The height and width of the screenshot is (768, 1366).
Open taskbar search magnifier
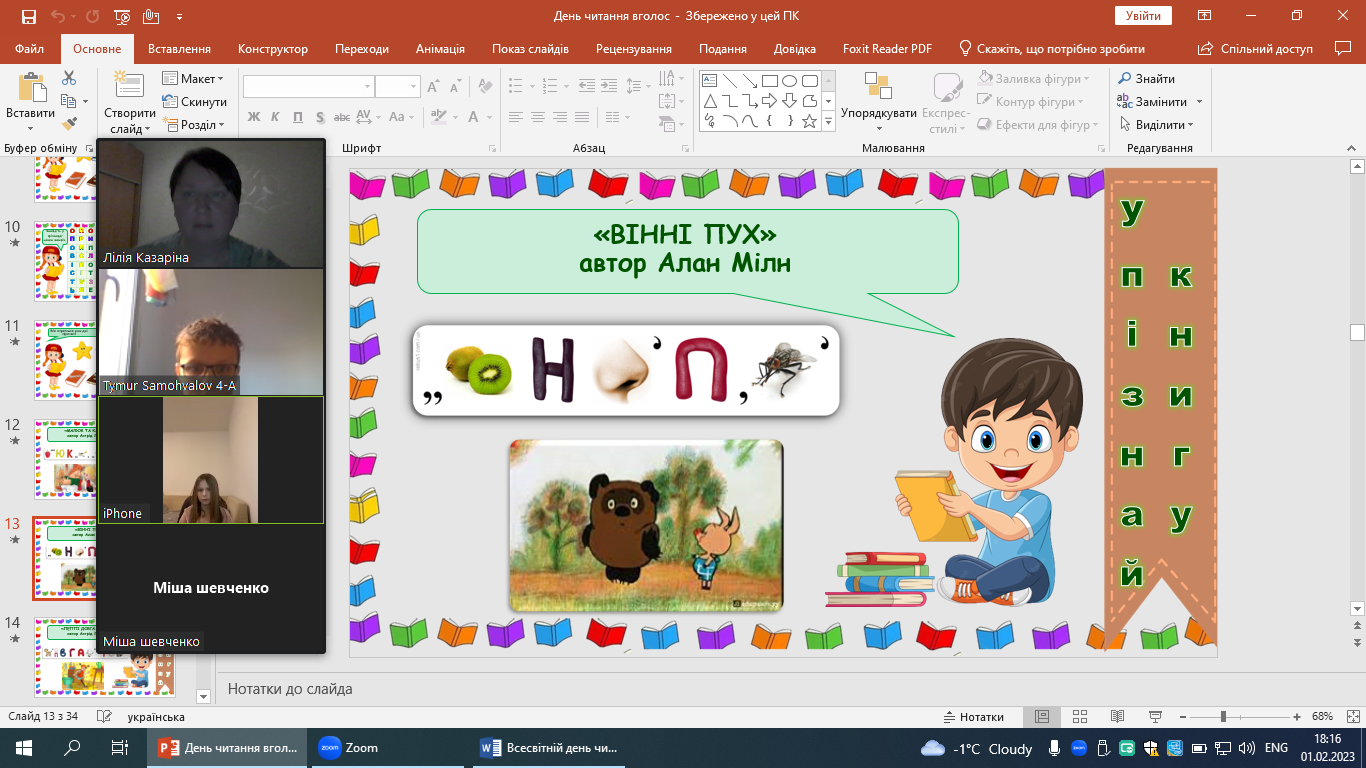tap(72, 748)
